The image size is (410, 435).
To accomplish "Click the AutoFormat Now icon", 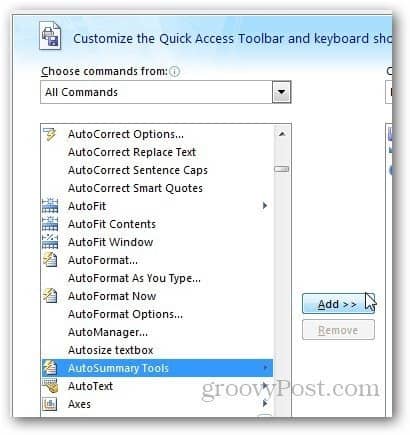I will point(50,296).
